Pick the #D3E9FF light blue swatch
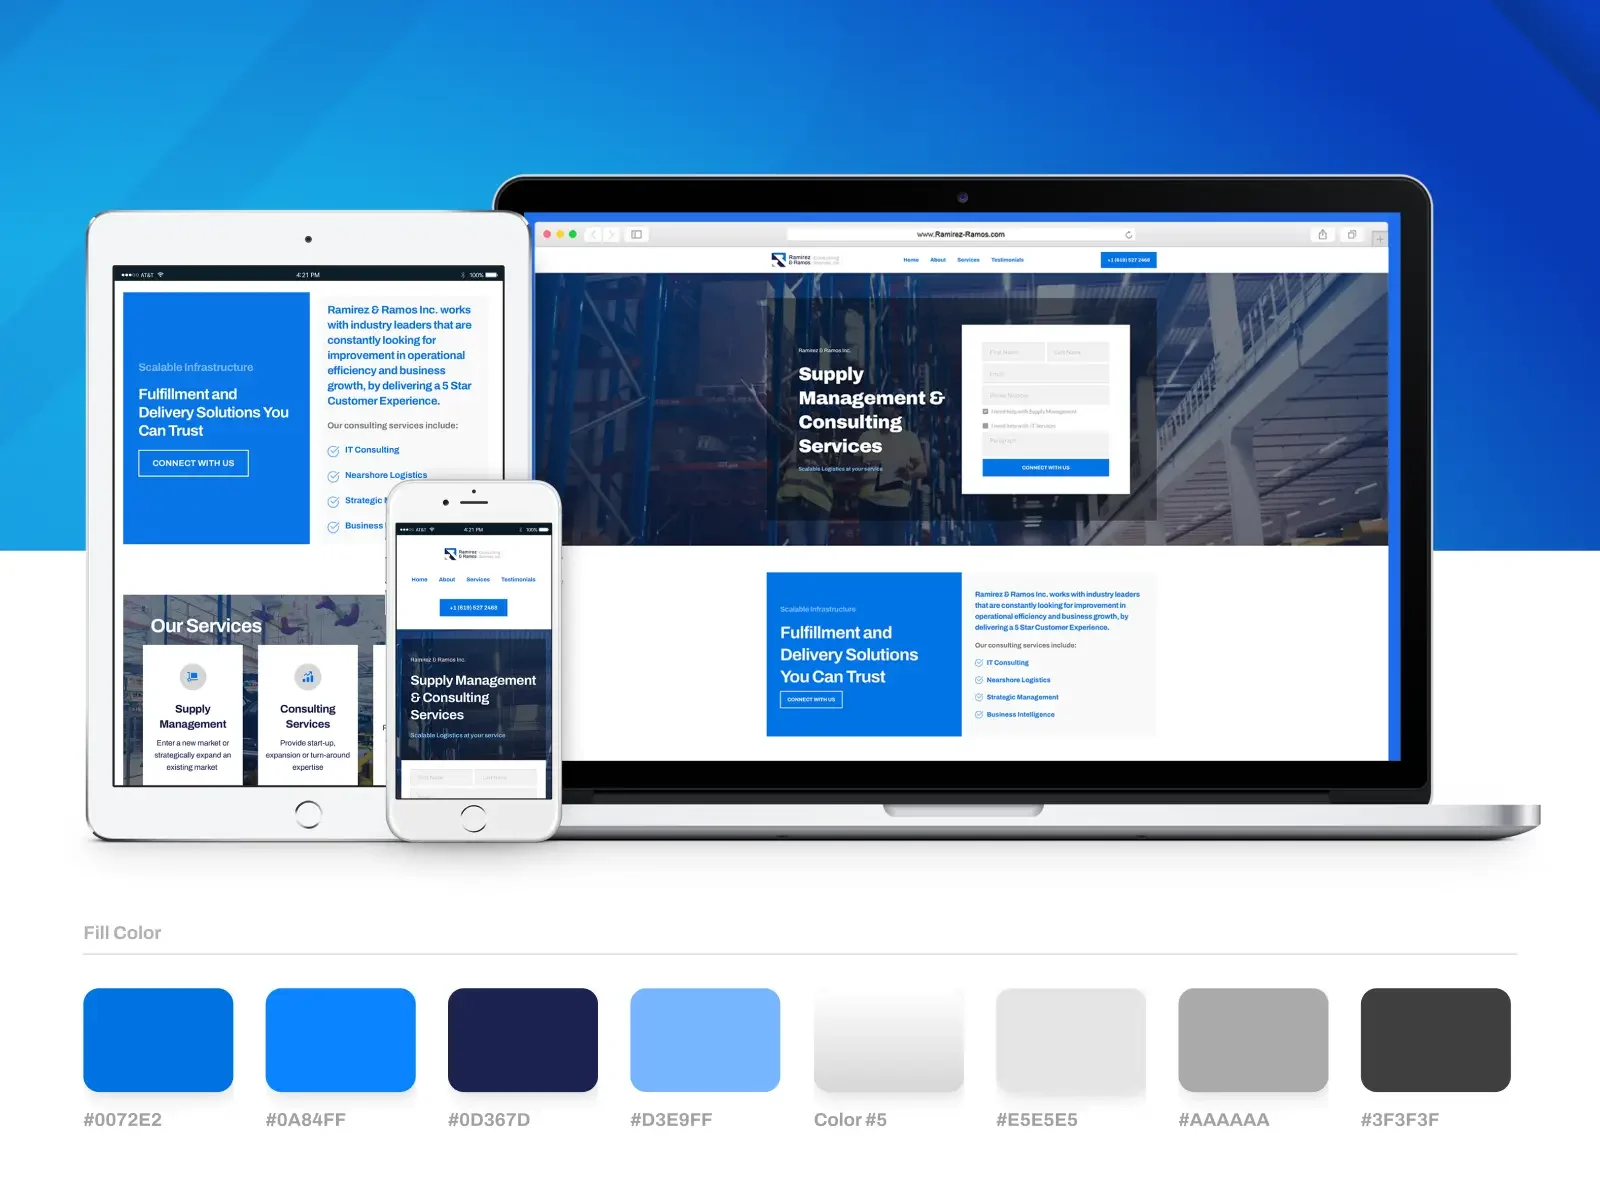Image resolution: width=1600 pixels, height=1200 pixels. click(x=705, y=1040)
